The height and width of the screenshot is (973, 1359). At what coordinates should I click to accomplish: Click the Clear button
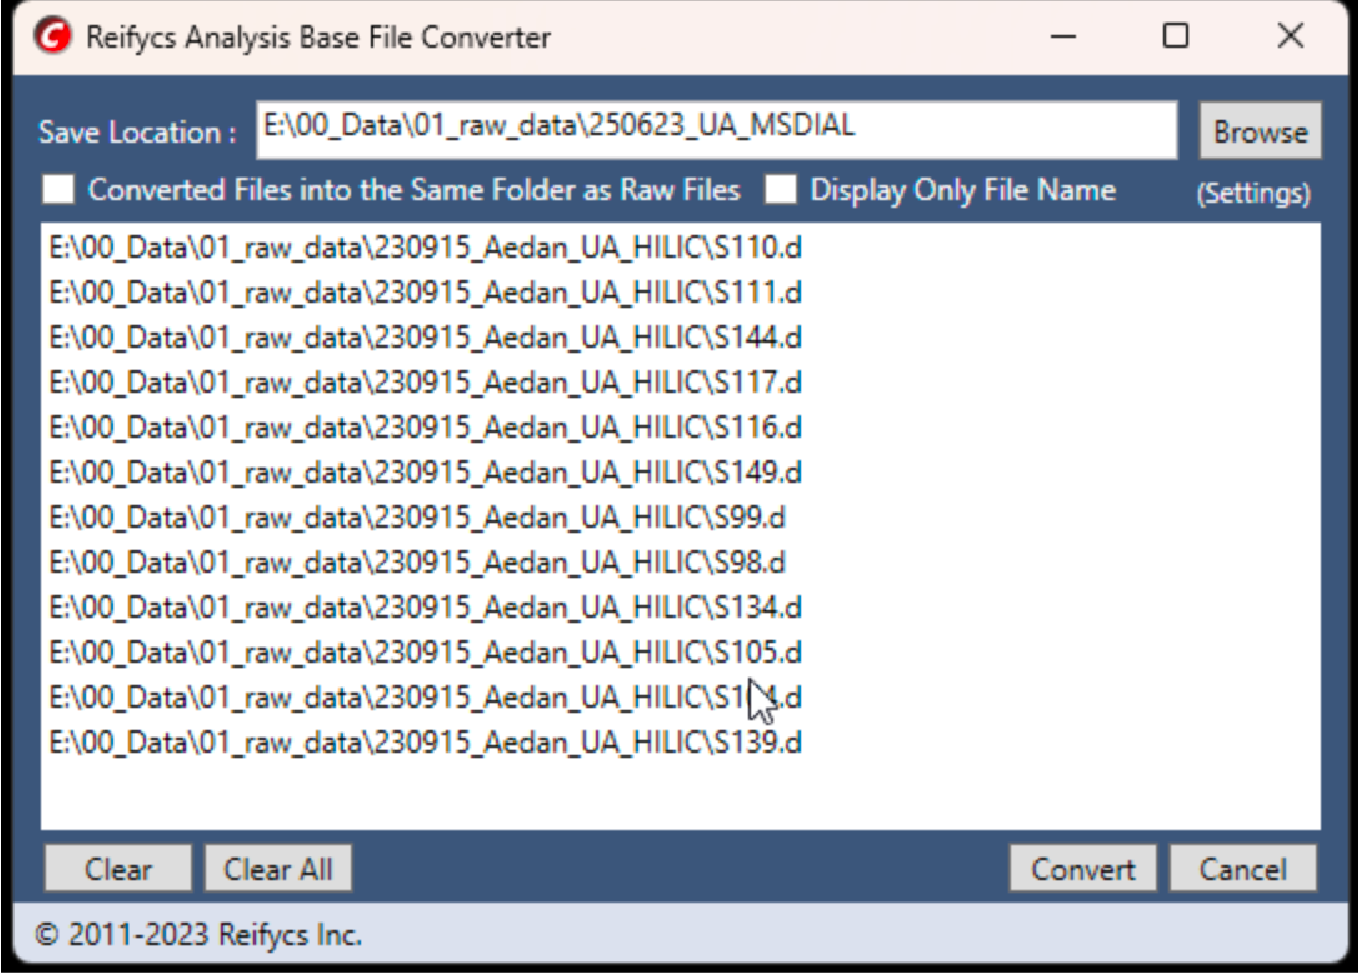tap(118, 868)
